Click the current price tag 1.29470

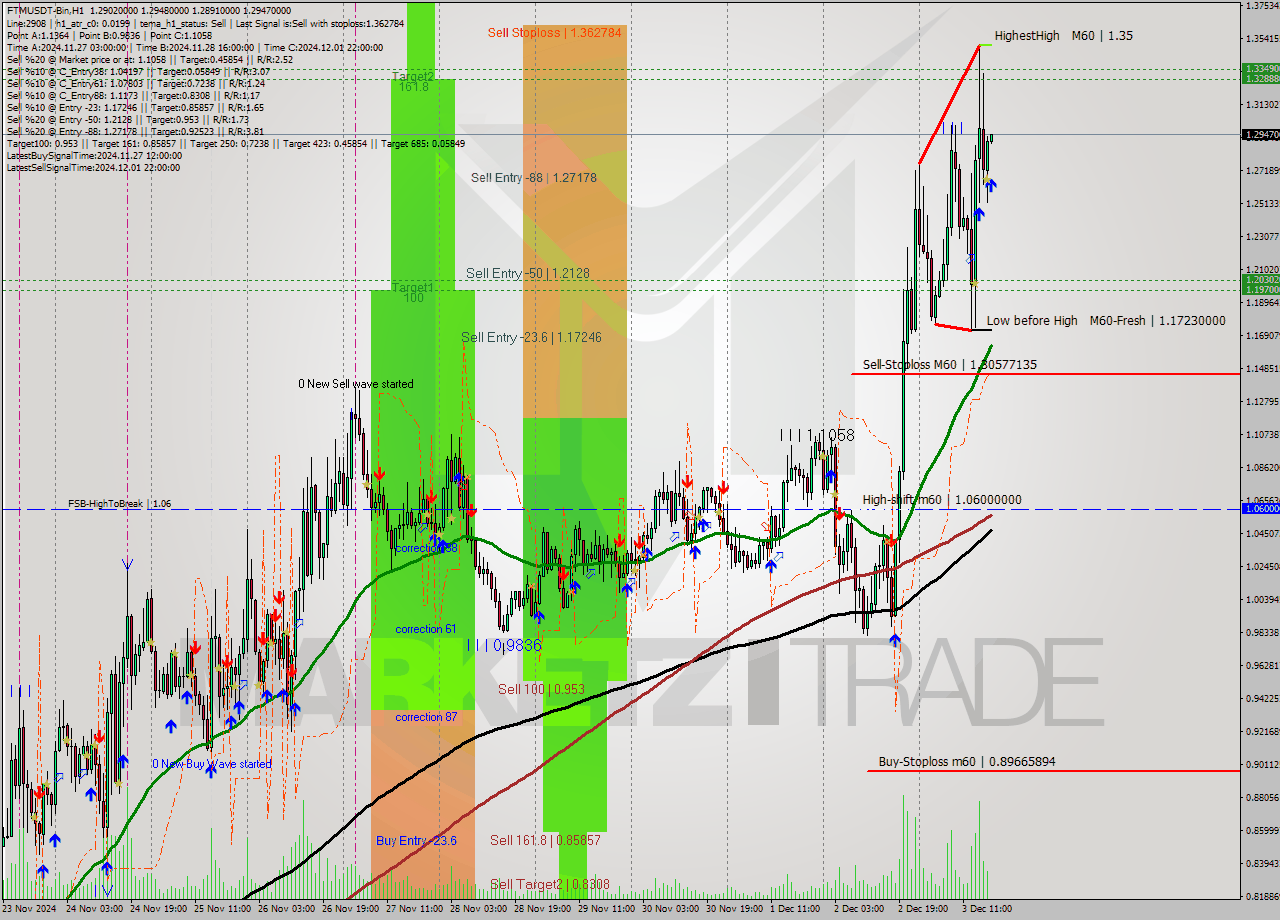(1260, 134)
